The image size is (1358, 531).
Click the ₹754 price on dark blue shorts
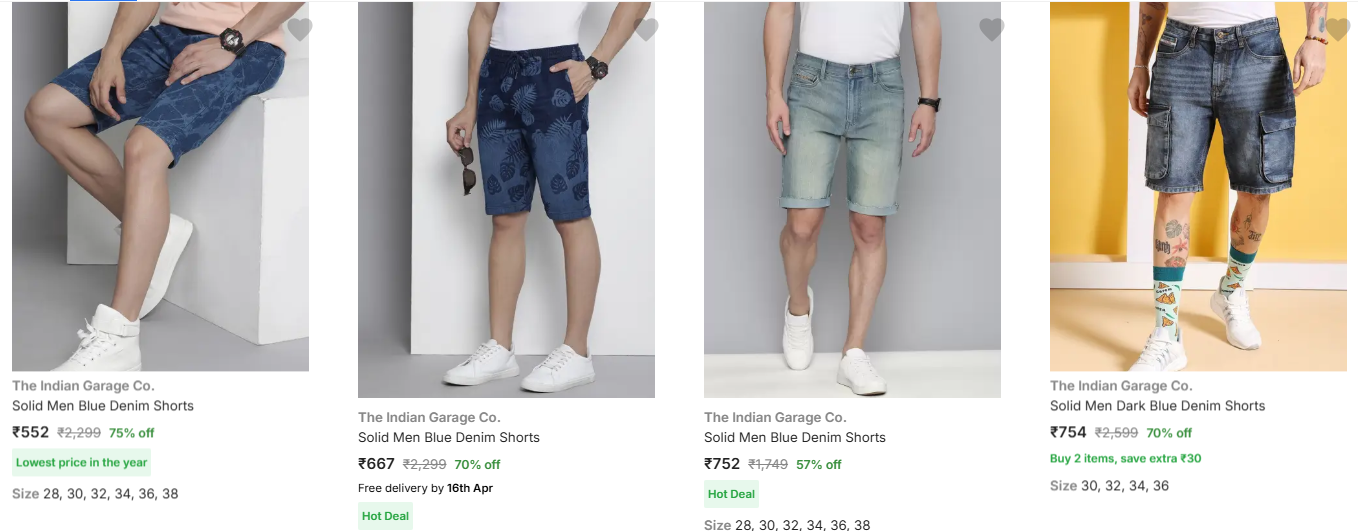point(1068,432)
